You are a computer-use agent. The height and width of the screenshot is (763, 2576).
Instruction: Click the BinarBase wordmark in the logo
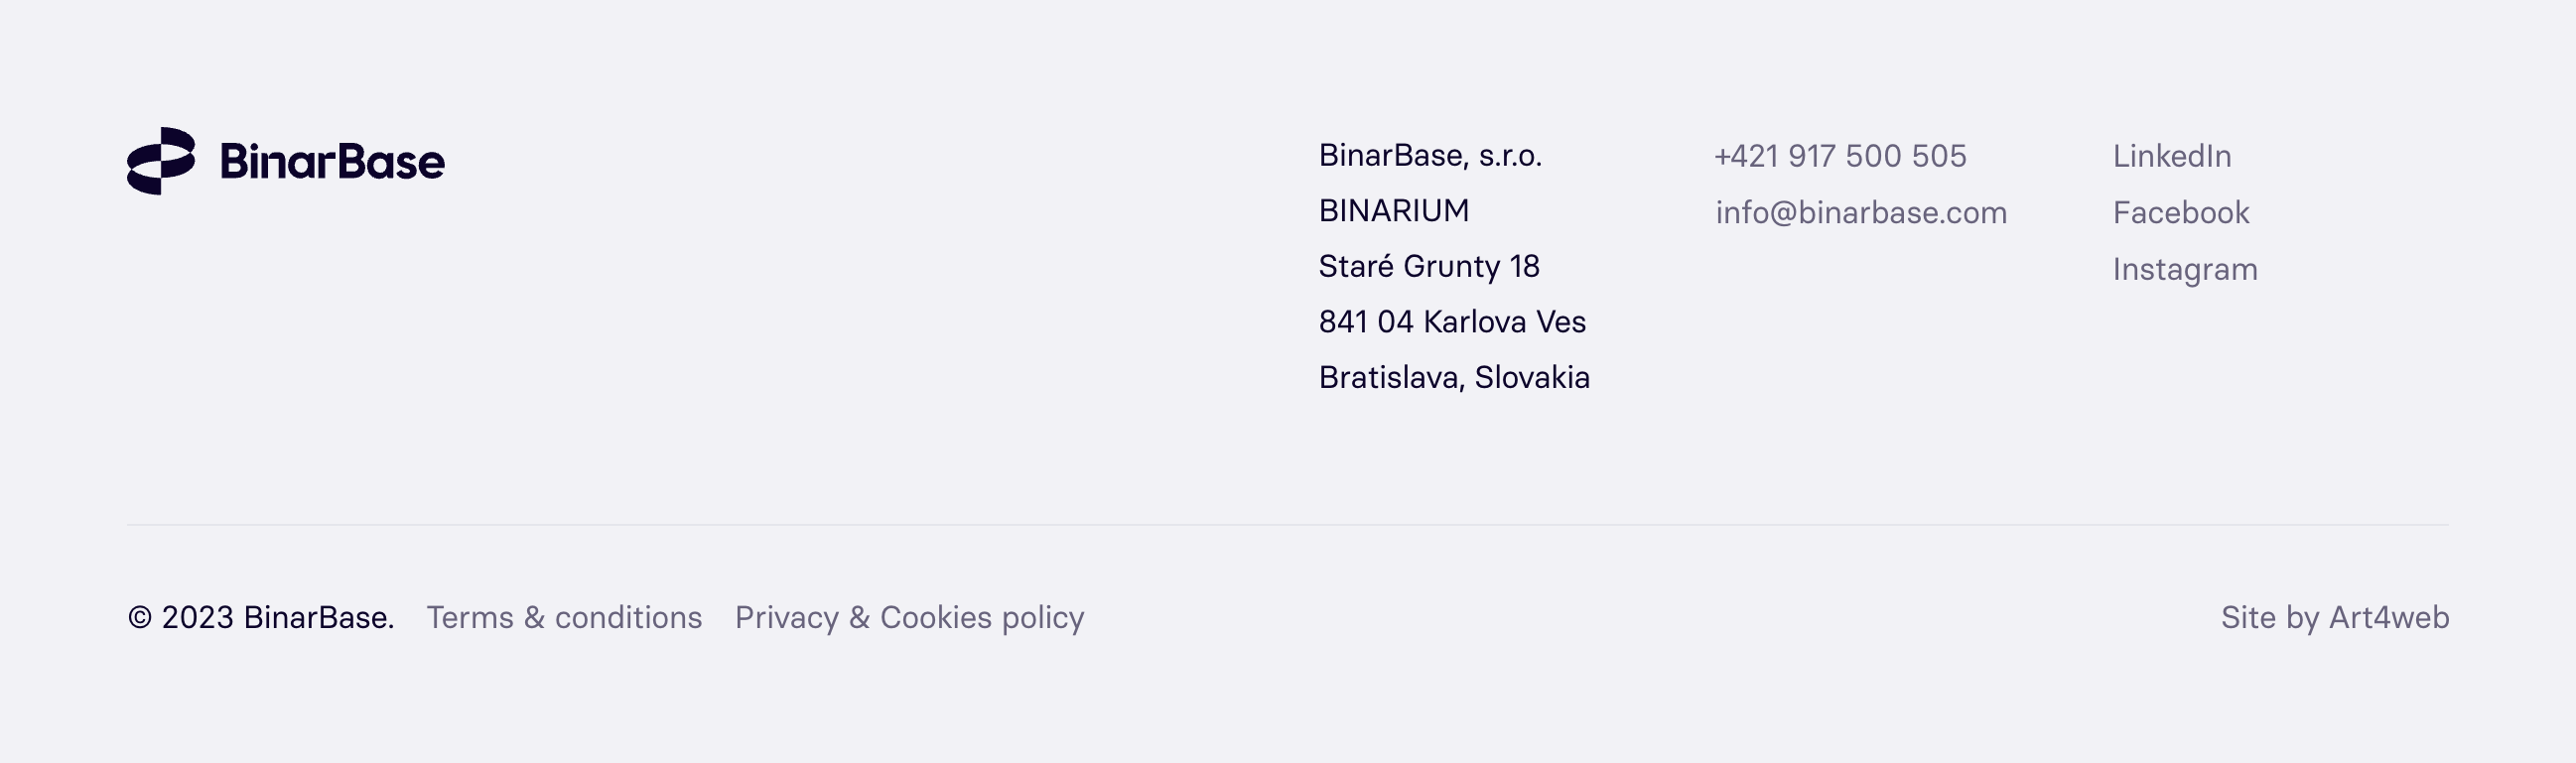click(332, 162)
